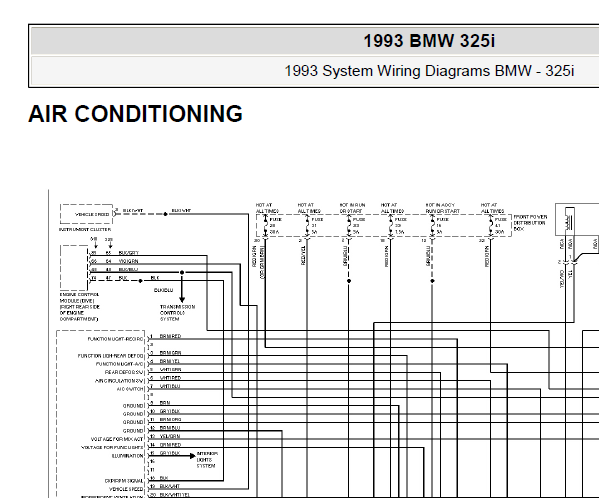Click the 'FUSE 20 30A' fuse label
Screen dimensions: 599x498
[x=275, y=226]
